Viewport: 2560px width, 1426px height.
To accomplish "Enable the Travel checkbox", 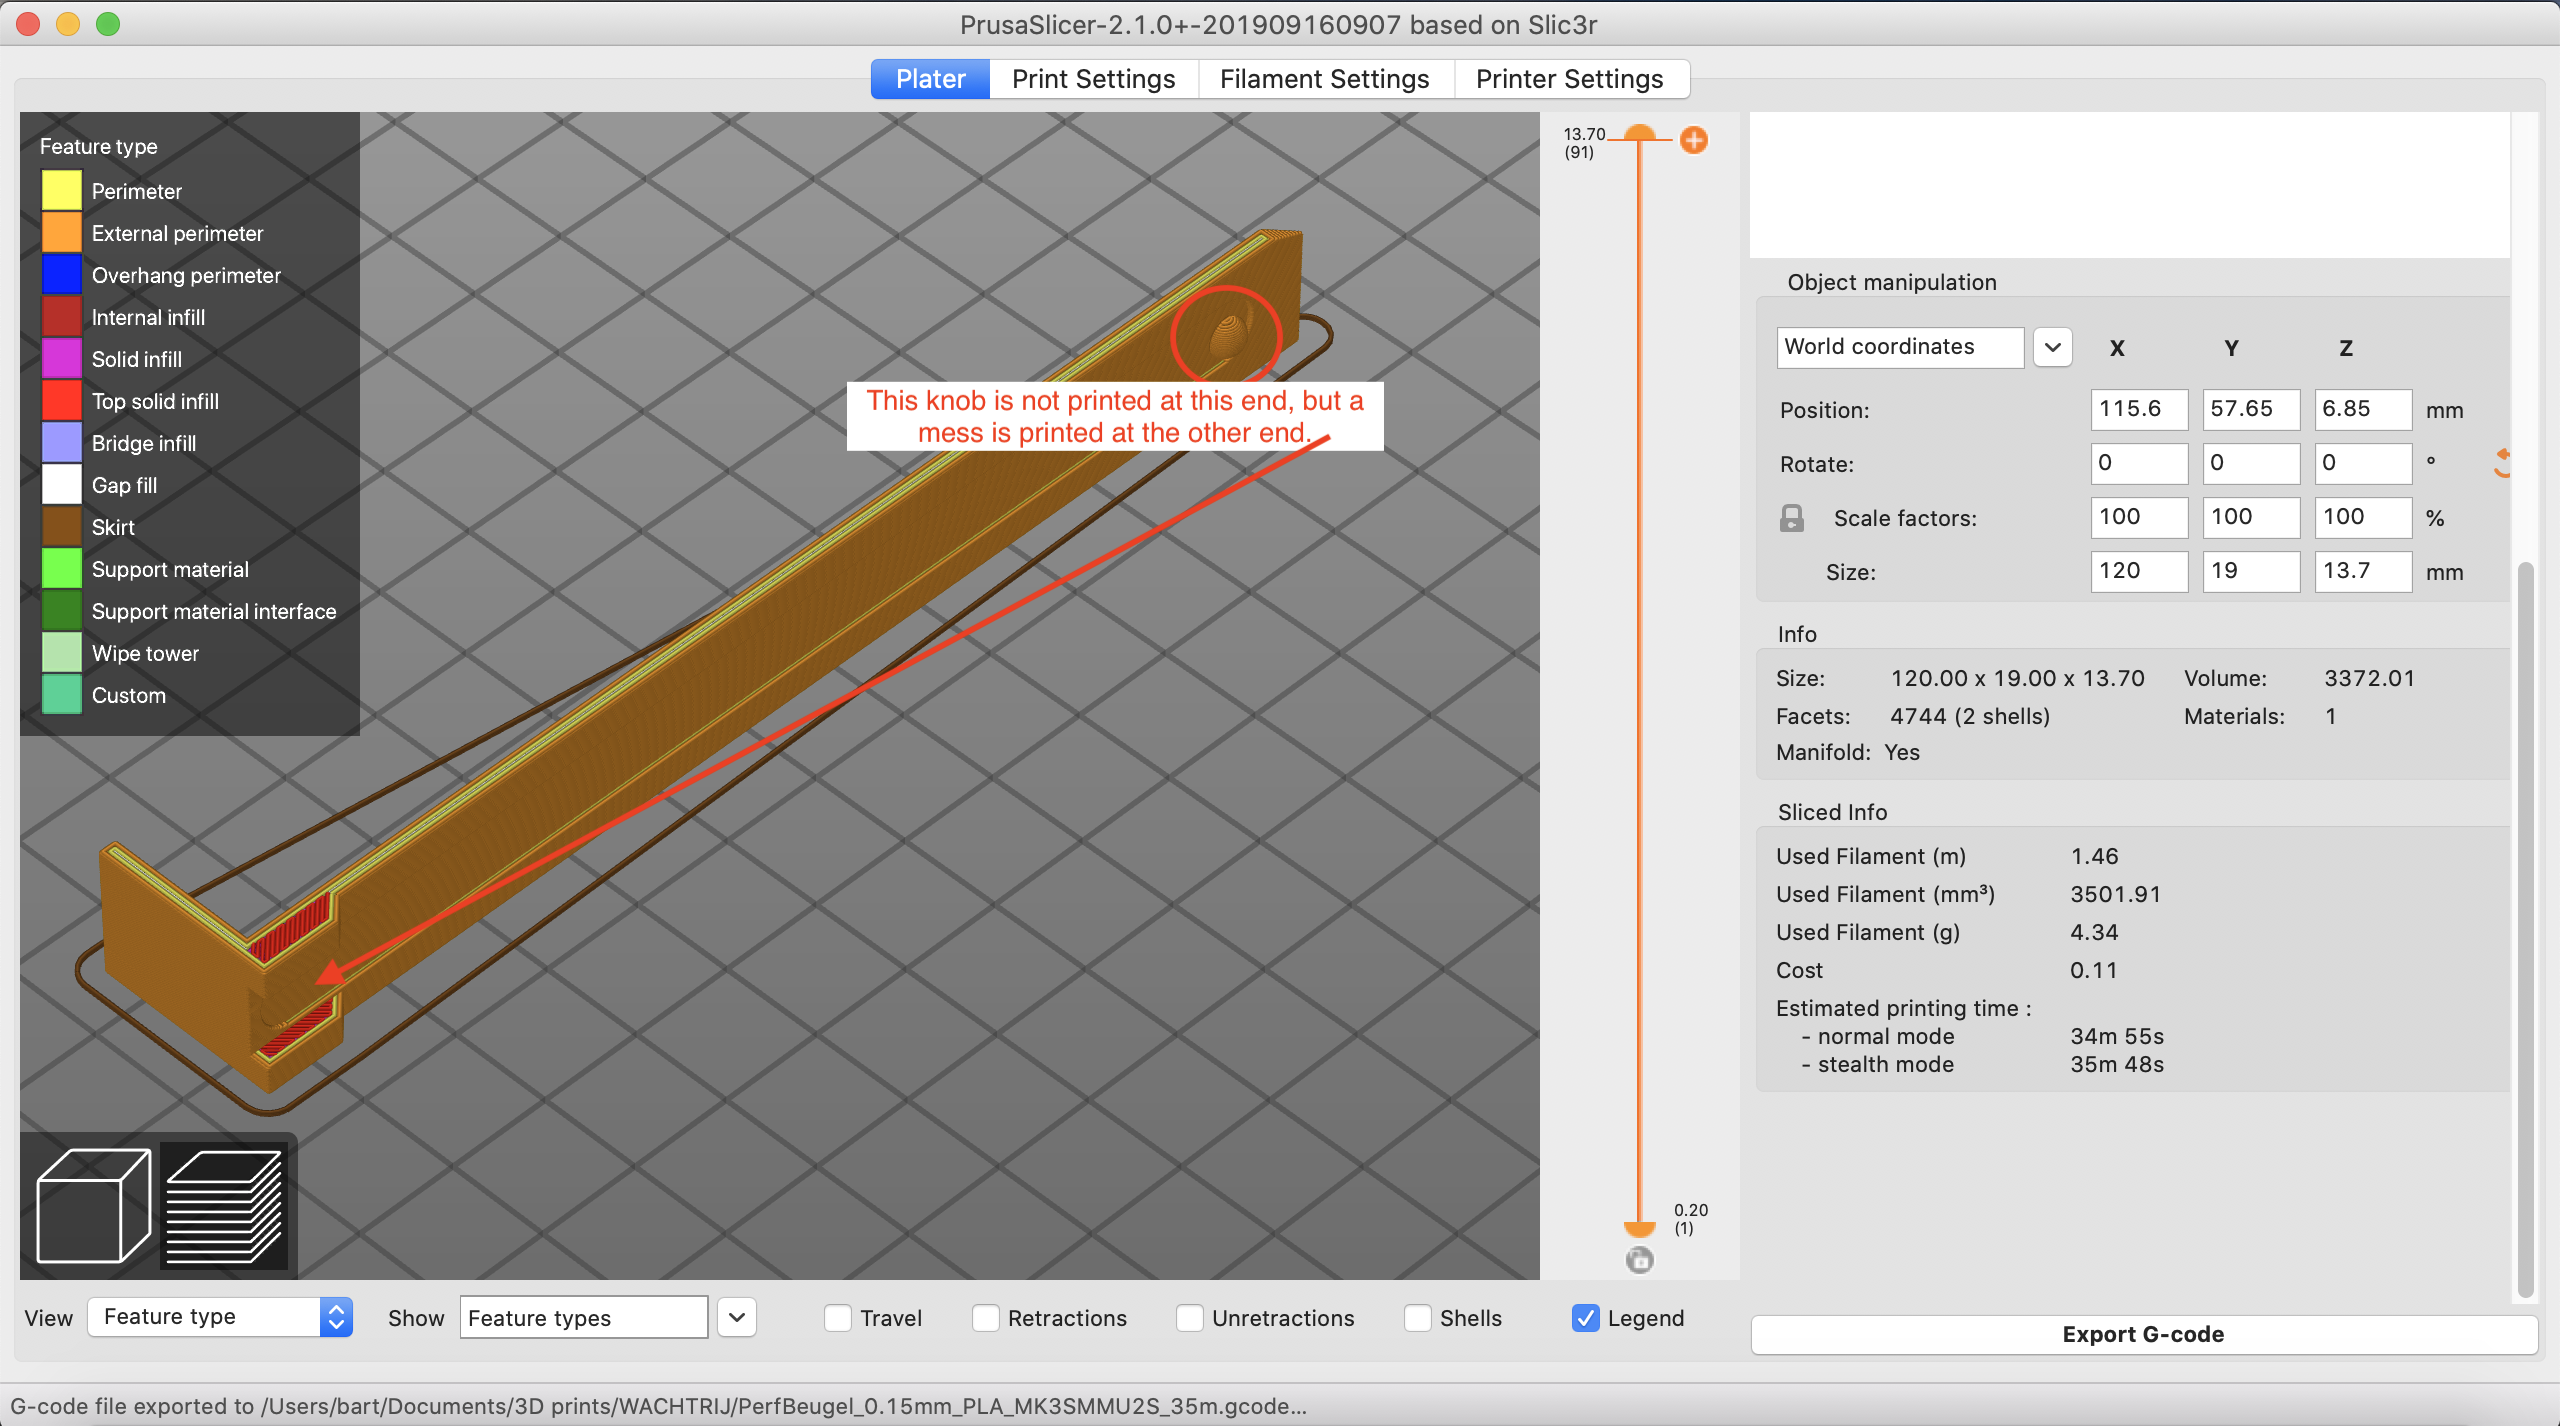I will (837, 1318).
